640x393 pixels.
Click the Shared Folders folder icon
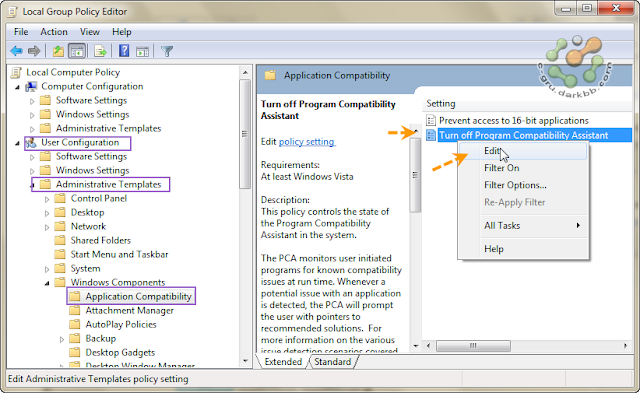tap(60, 240)
